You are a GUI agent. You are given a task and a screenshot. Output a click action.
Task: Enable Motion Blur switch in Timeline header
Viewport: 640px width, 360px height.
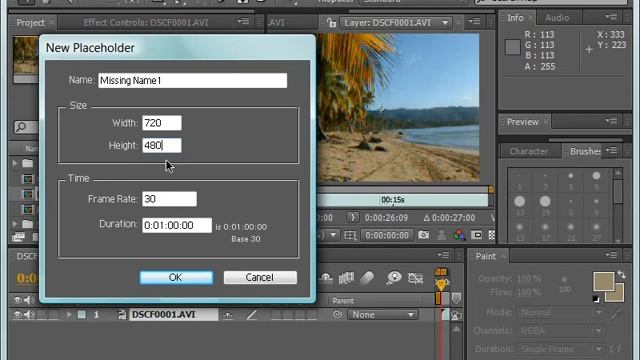tap(367, 278)
